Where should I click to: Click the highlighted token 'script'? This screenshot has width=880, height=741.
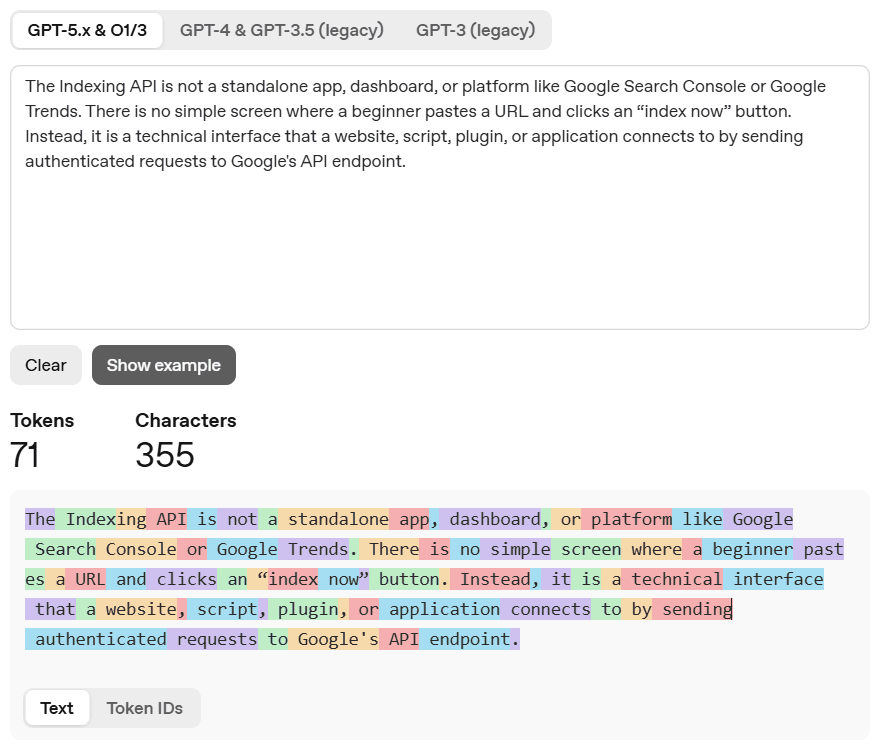tap(222, 609)
